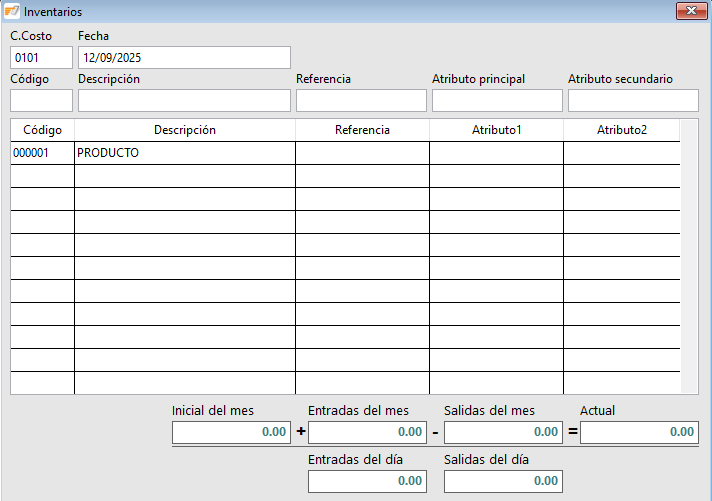This screenshot has height=501, width=712.
Task: Click the Atributo1 column header
Action: tap(497, 130)
